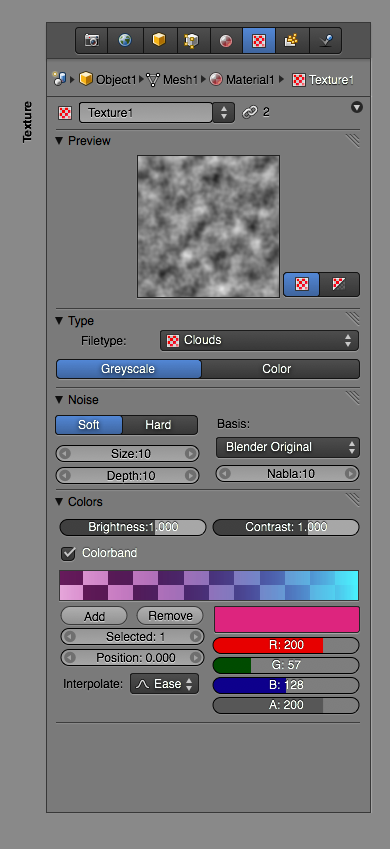Screen dimensions: 390x849
Task: Click the Texture1 name field
Action: 146,113
